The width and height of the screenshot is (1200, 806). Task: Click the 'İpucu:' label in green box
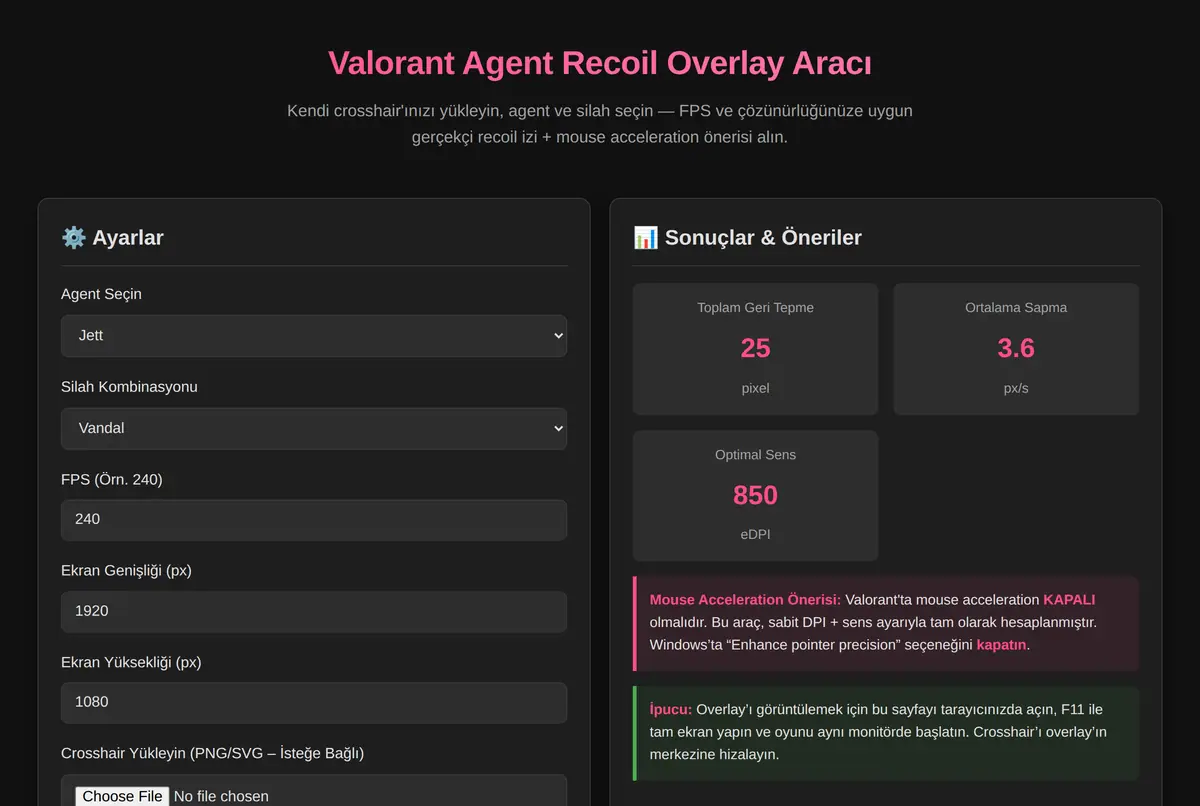pos(671,709)
